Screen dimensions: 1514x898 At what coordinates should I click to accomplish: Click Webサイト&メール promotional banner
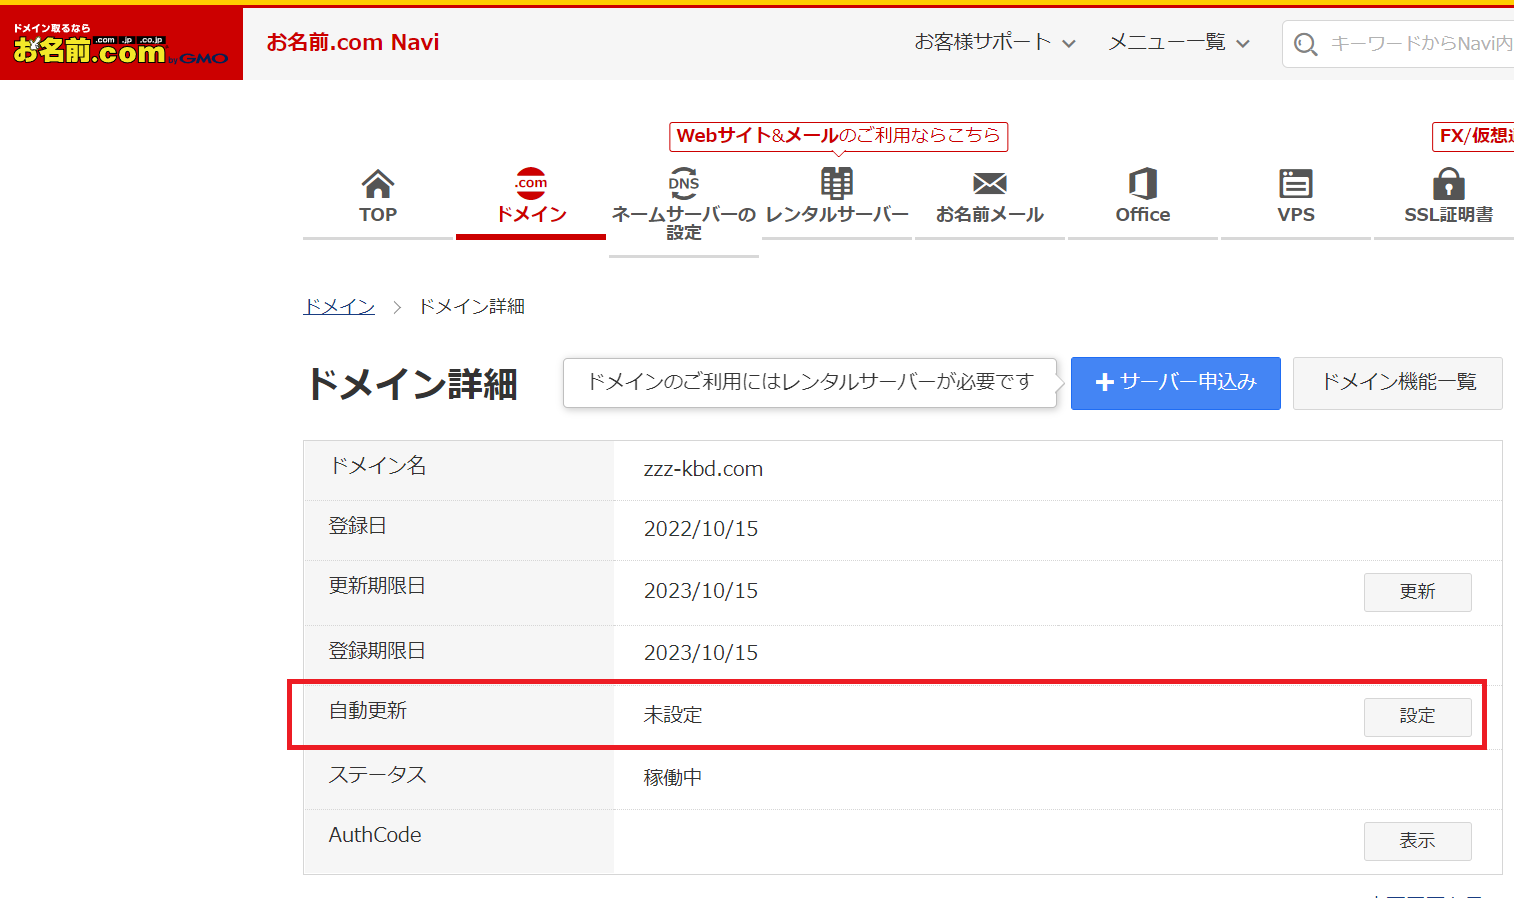[x=838, y=136]
